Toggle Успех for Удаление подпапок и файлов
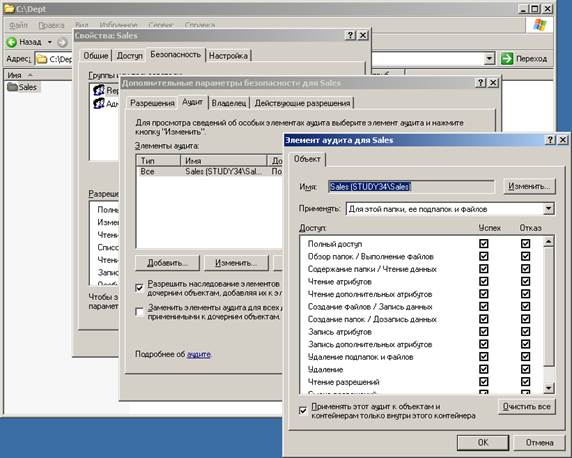 pyautogui.click(x=484, y=357)
